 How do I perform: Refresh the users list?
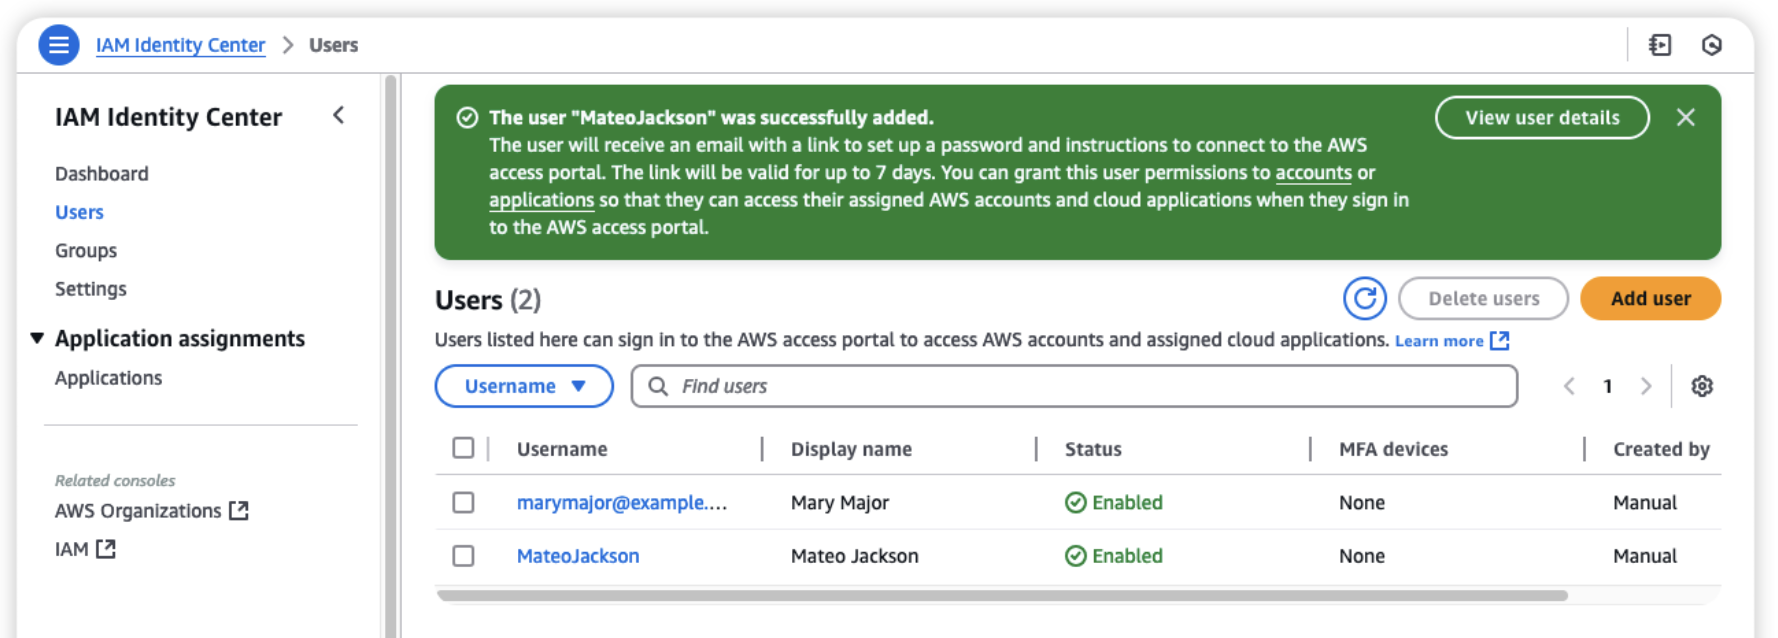point(1365,299)
